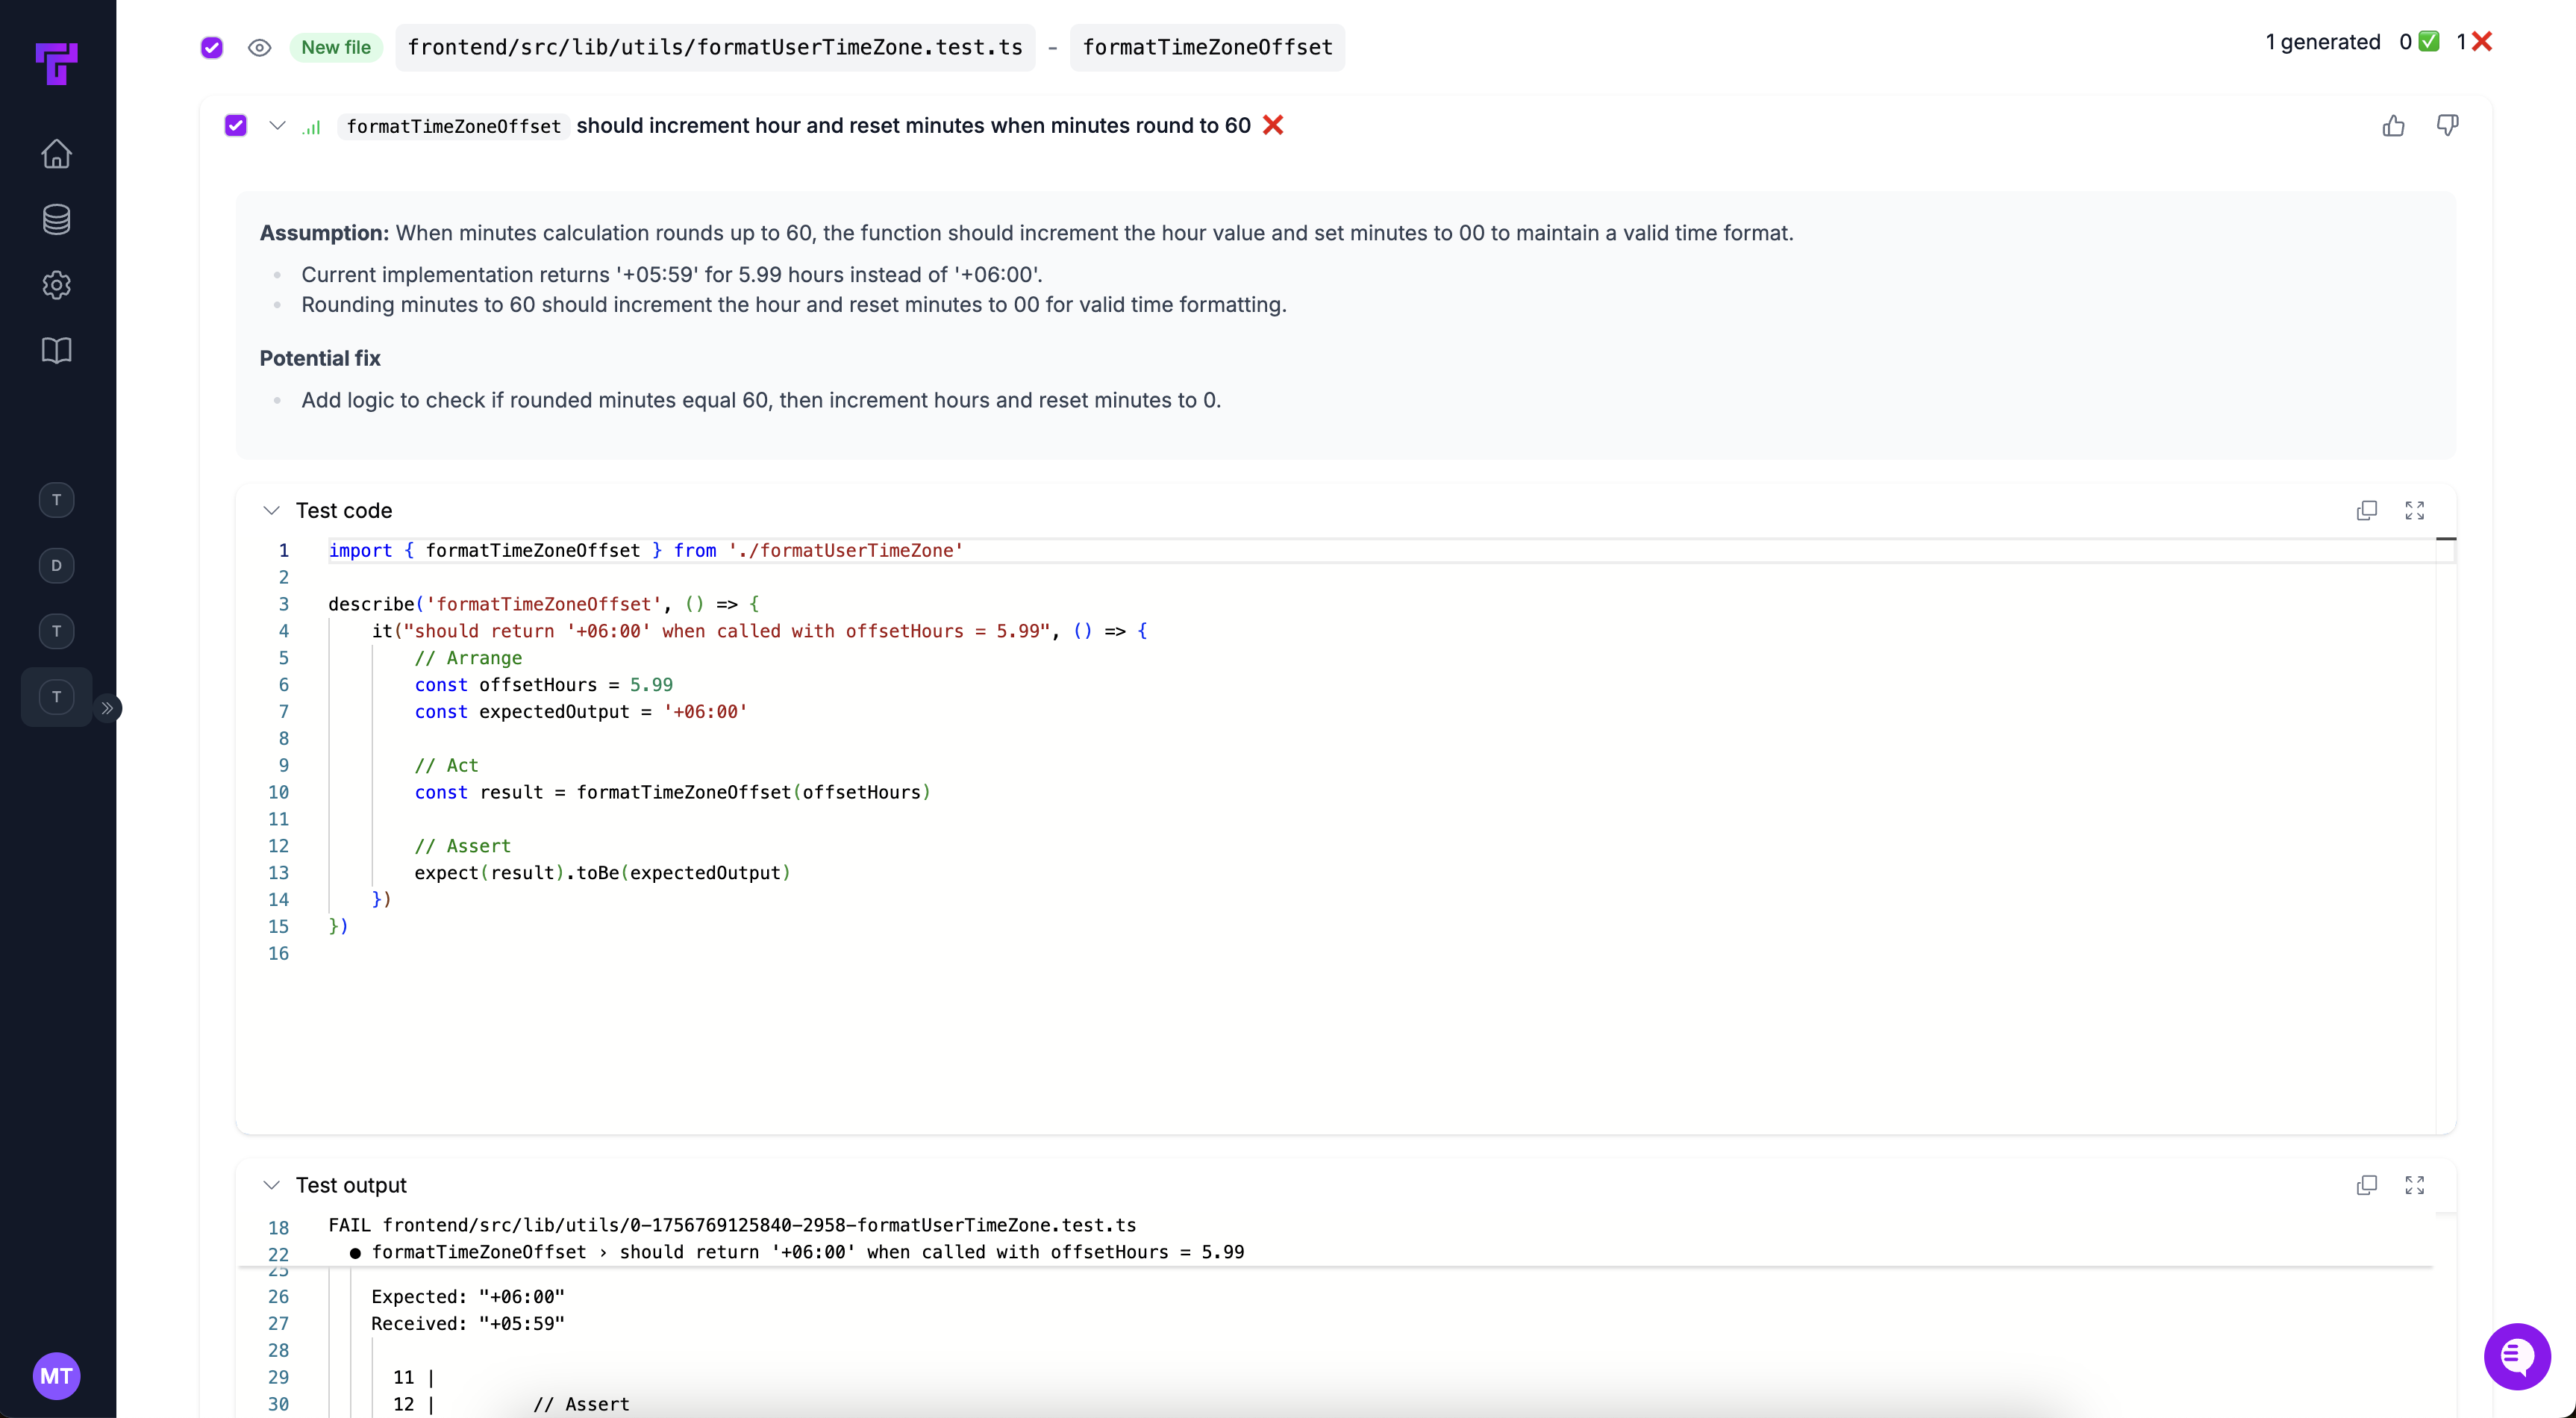Screen dimensions: 2576x1418
Task: Click the green passed count check icon
Action: [x=2429, y=41]
